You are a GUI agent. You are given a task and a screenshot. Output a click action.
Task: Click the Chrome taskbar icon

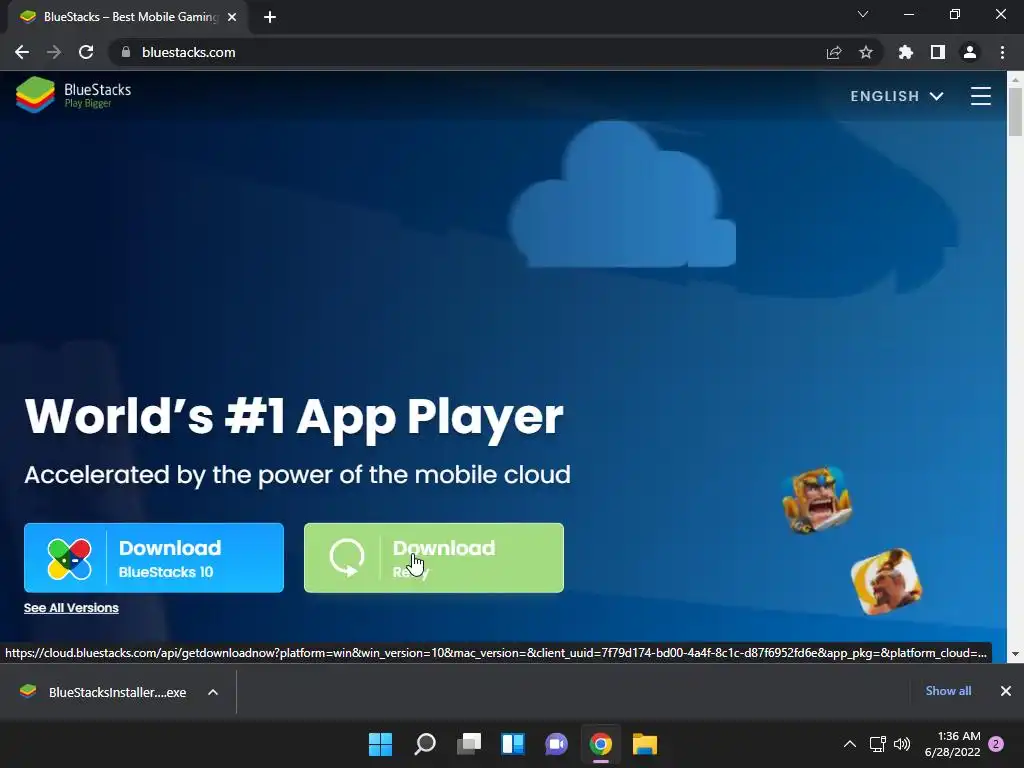pos(601,744)
